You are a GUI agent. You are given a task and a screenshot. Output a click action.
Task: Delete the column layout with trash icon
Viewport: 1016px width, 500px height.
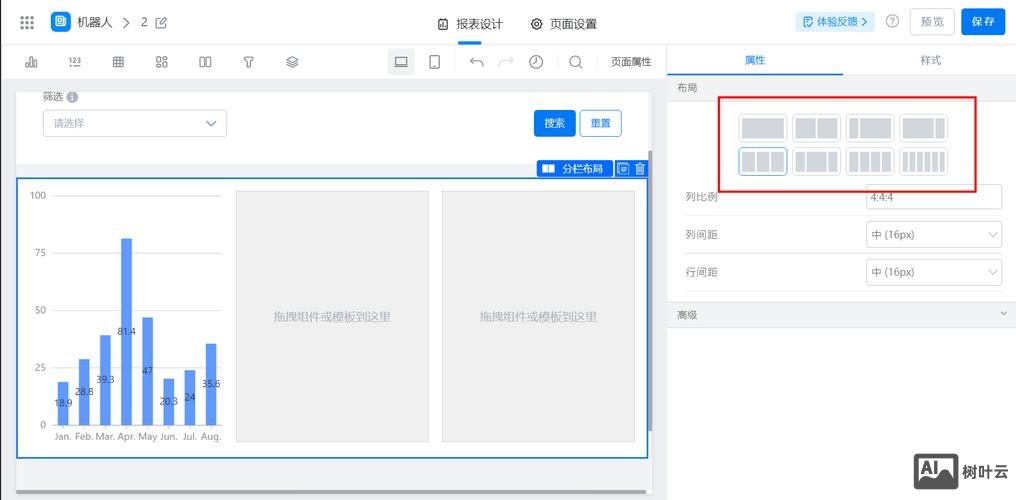[640, 168]
